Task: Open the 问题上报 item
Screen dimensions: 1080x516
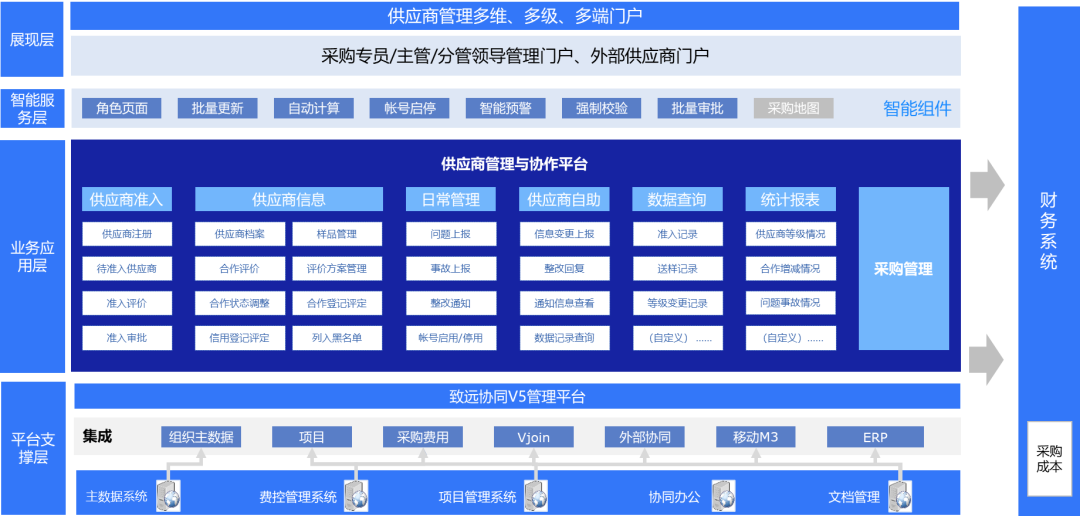Action: point(451,234)
